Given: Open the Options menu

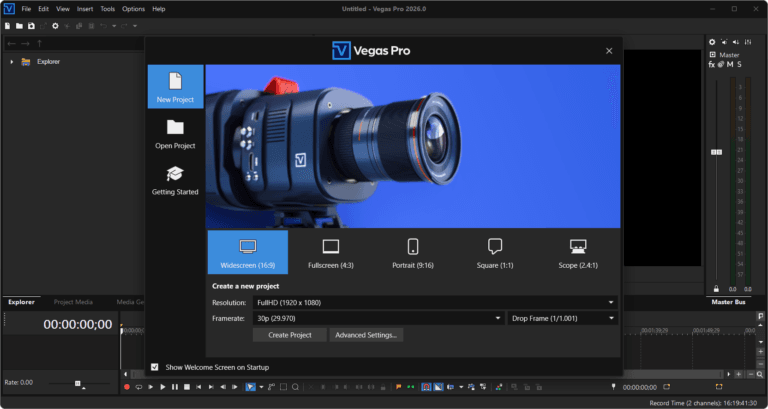Looking at the screenshot, I should [133, 9].
